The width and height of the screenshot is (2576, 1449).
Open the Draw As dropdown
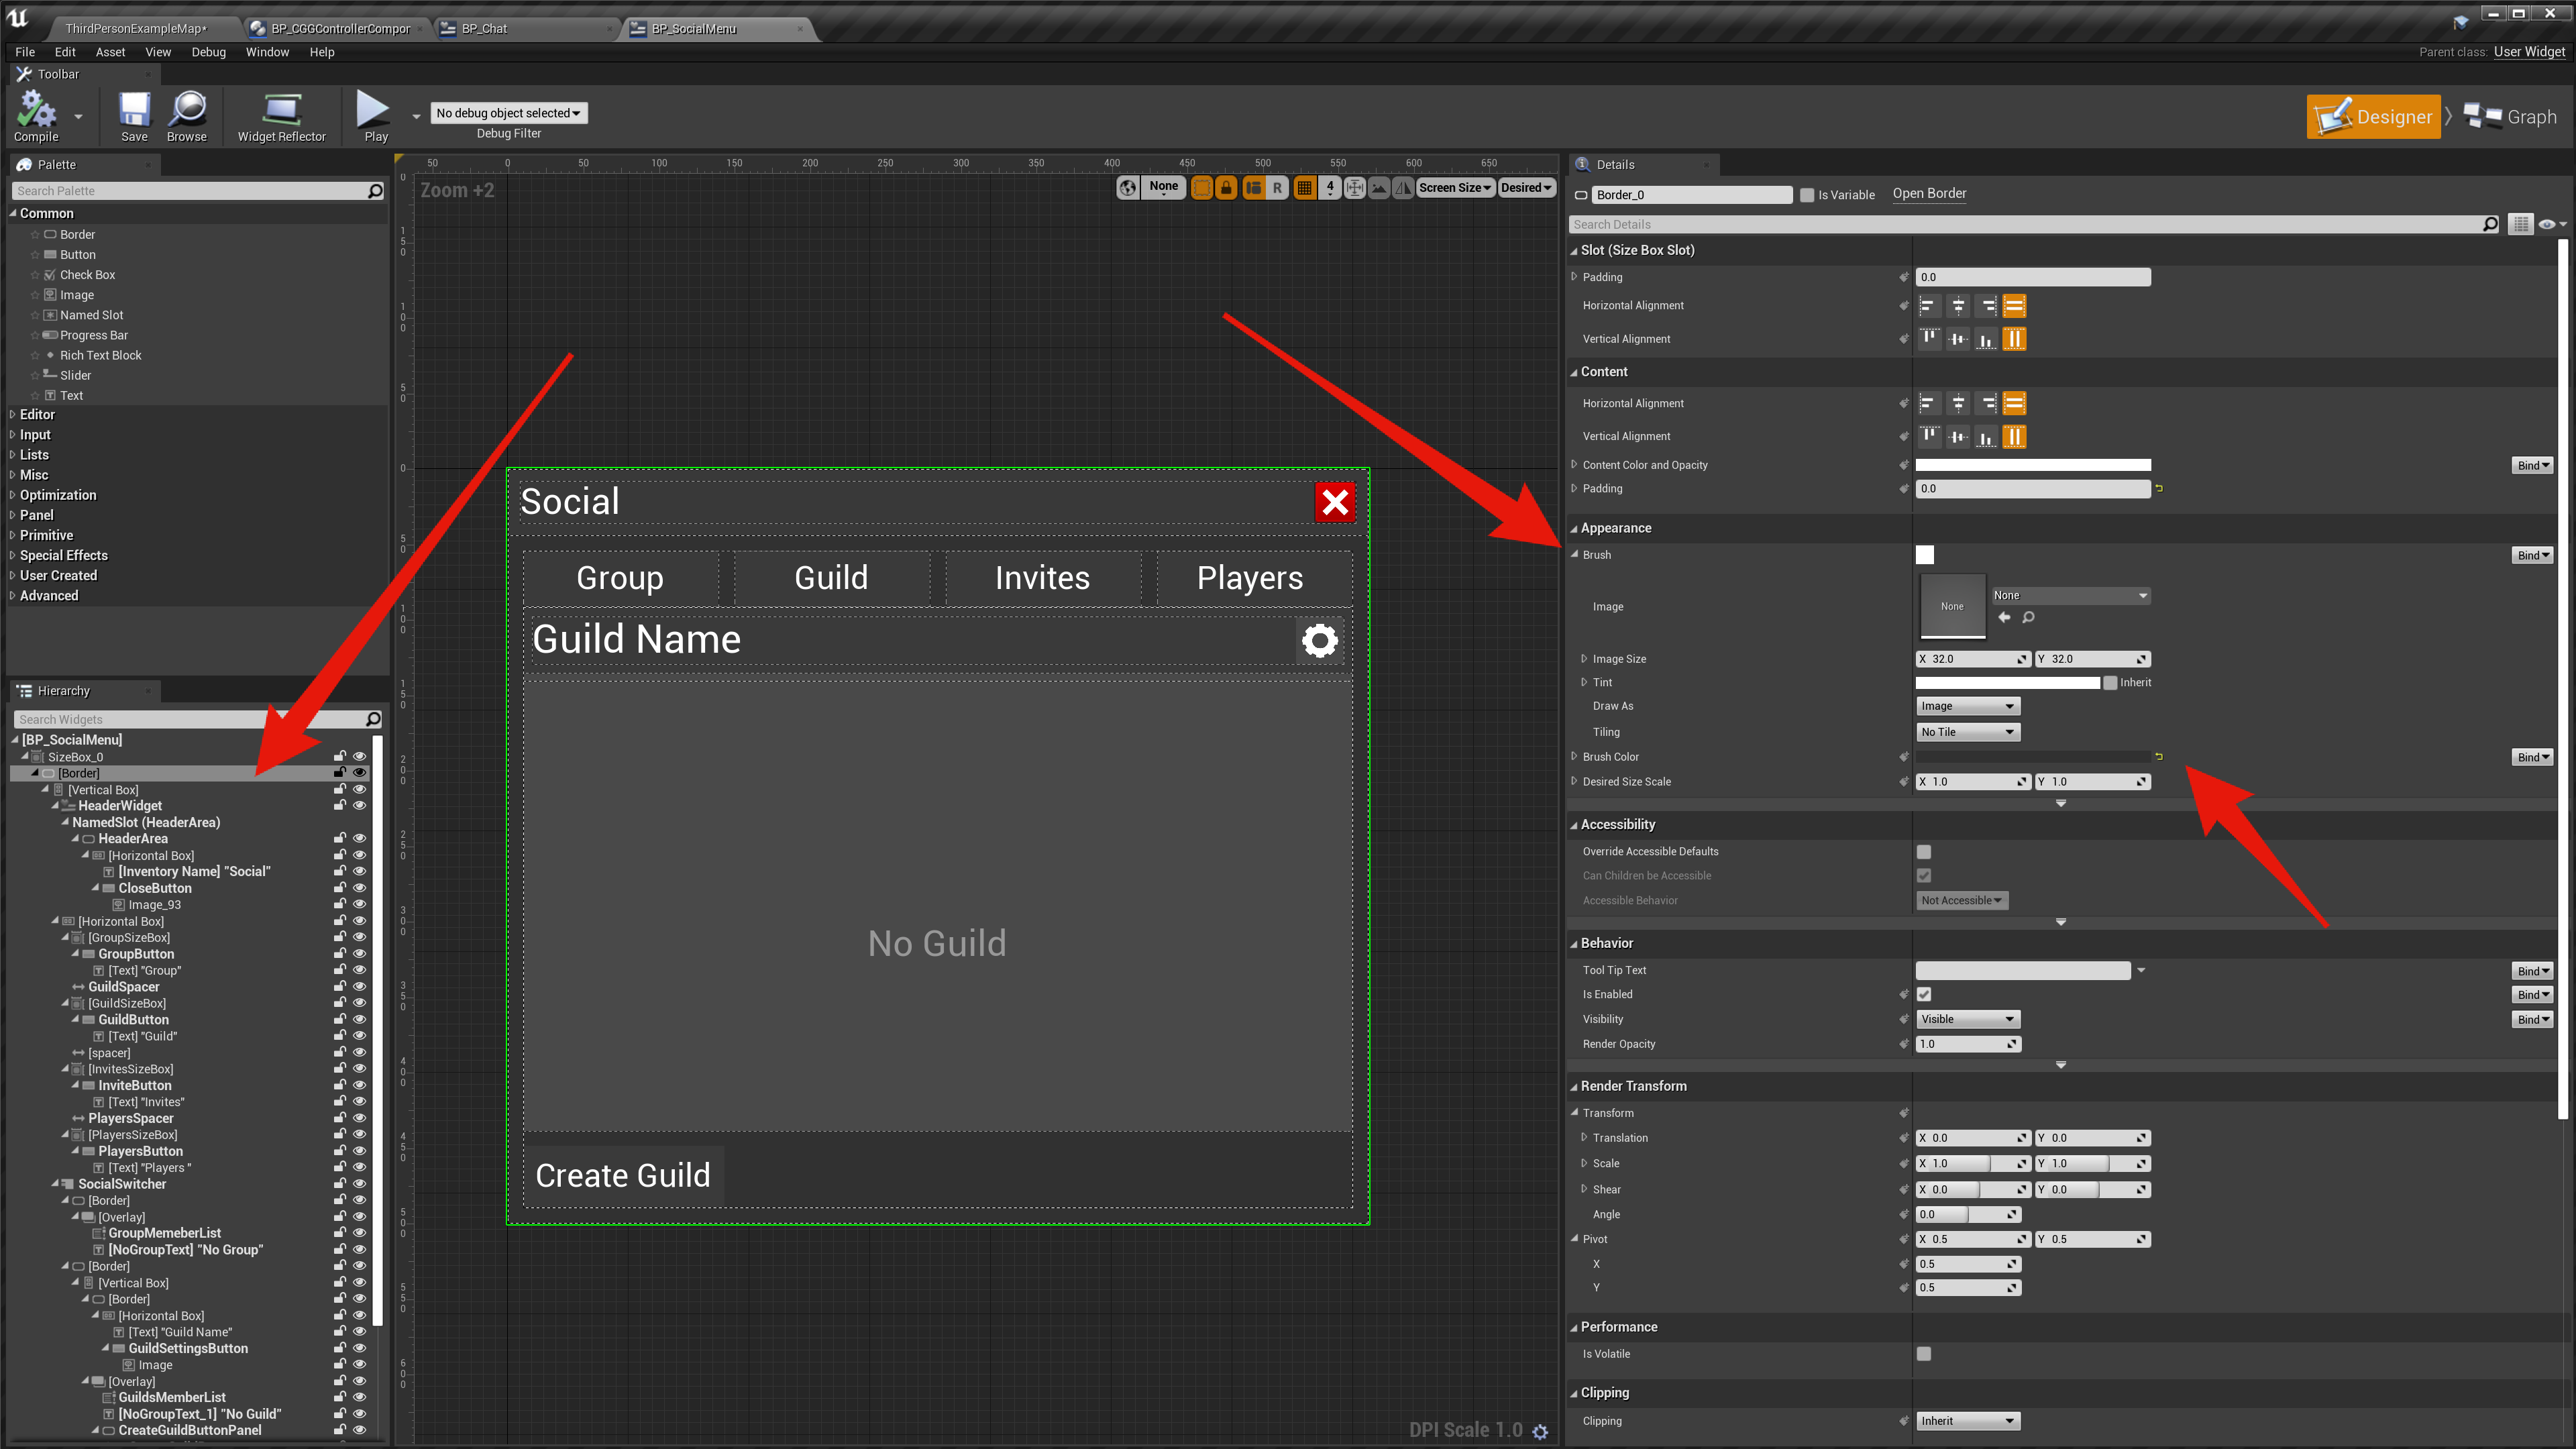pos(1967,706)
